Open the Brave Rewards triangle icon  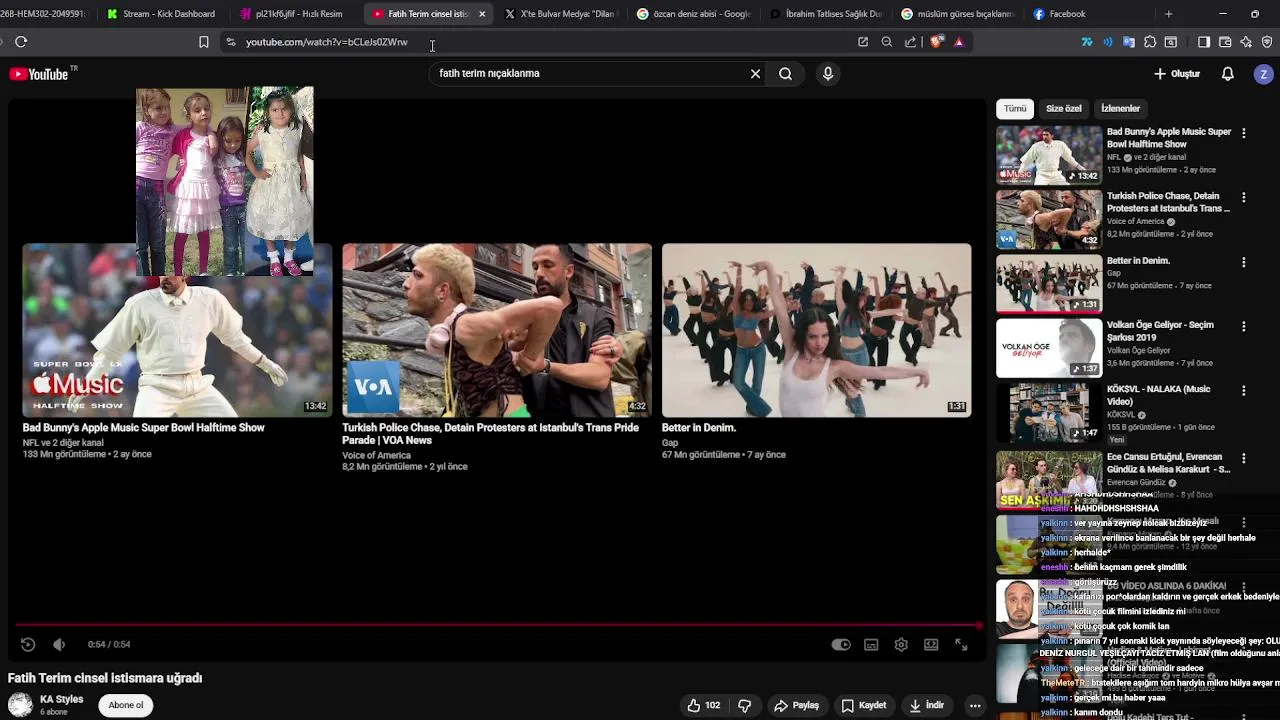click(959, 42)
